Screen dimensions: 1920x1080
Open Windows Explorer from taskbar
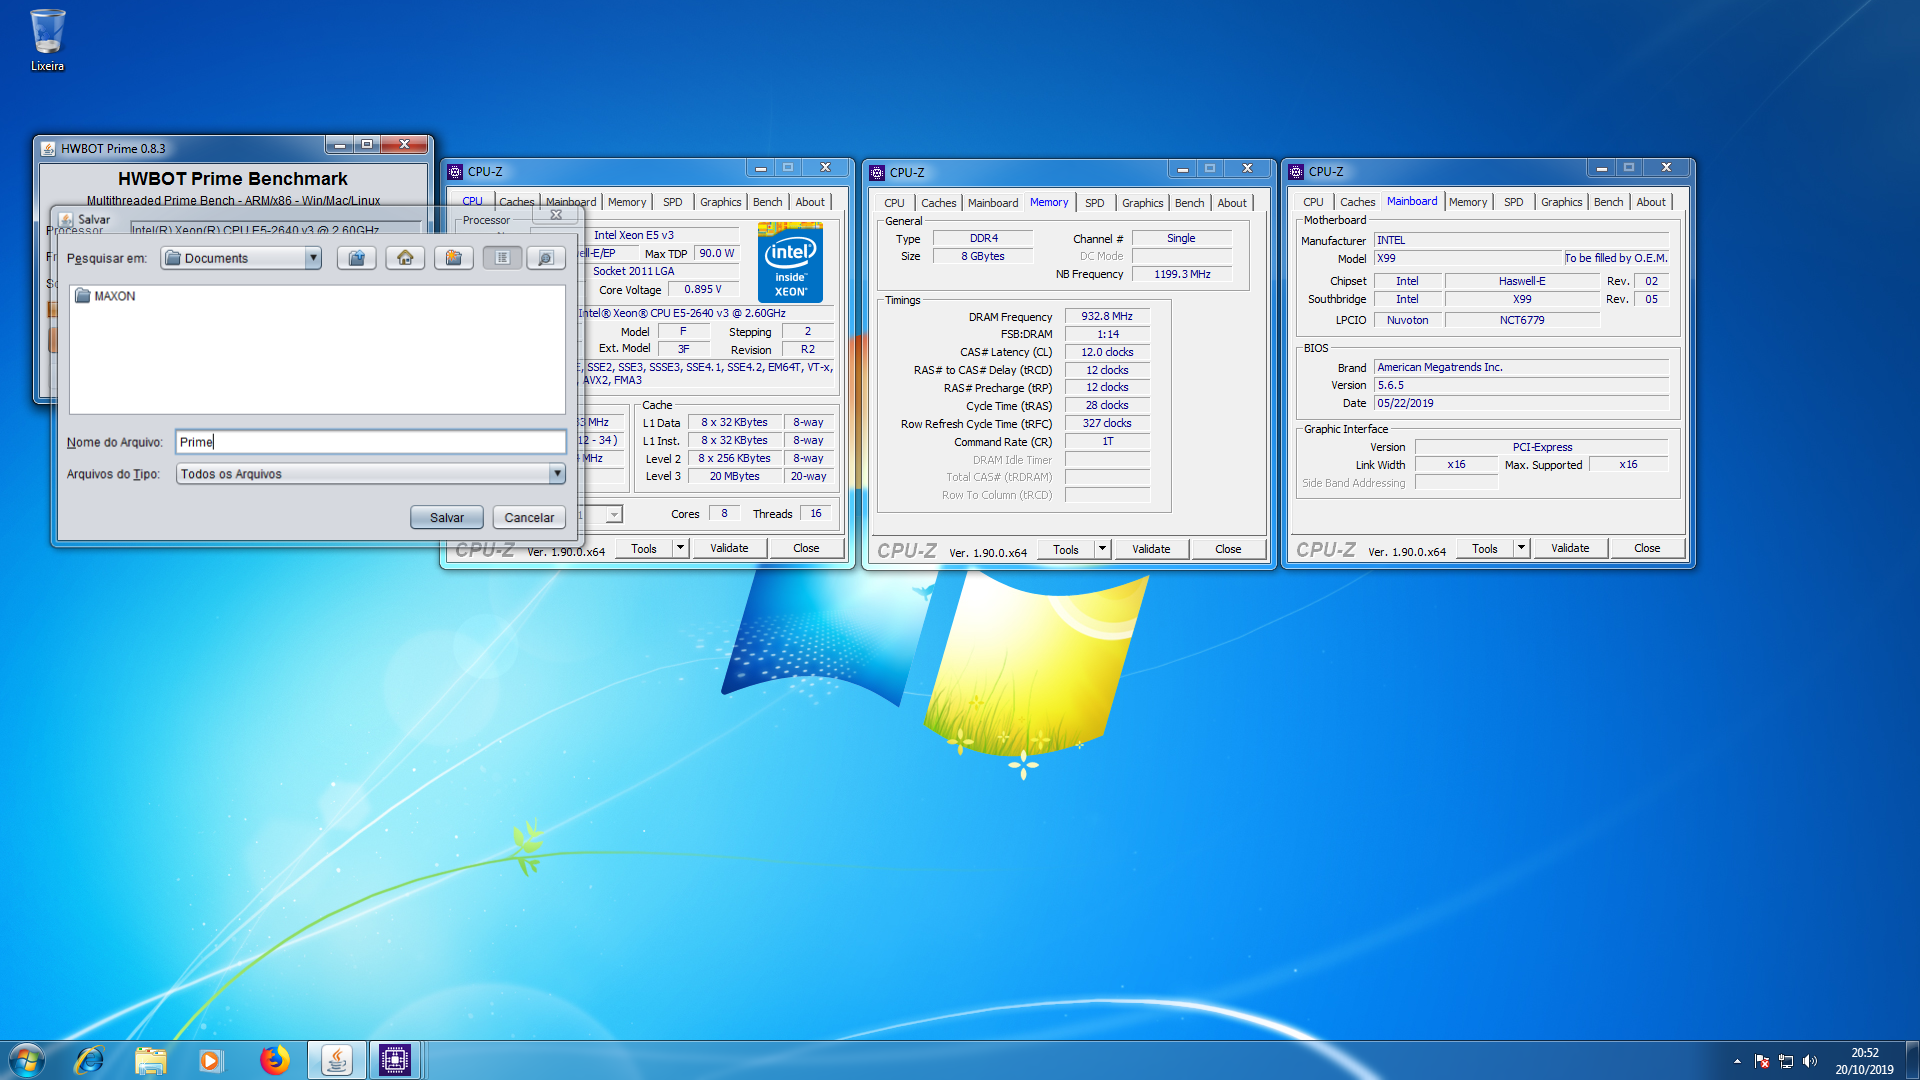[x=150, y=1060]
